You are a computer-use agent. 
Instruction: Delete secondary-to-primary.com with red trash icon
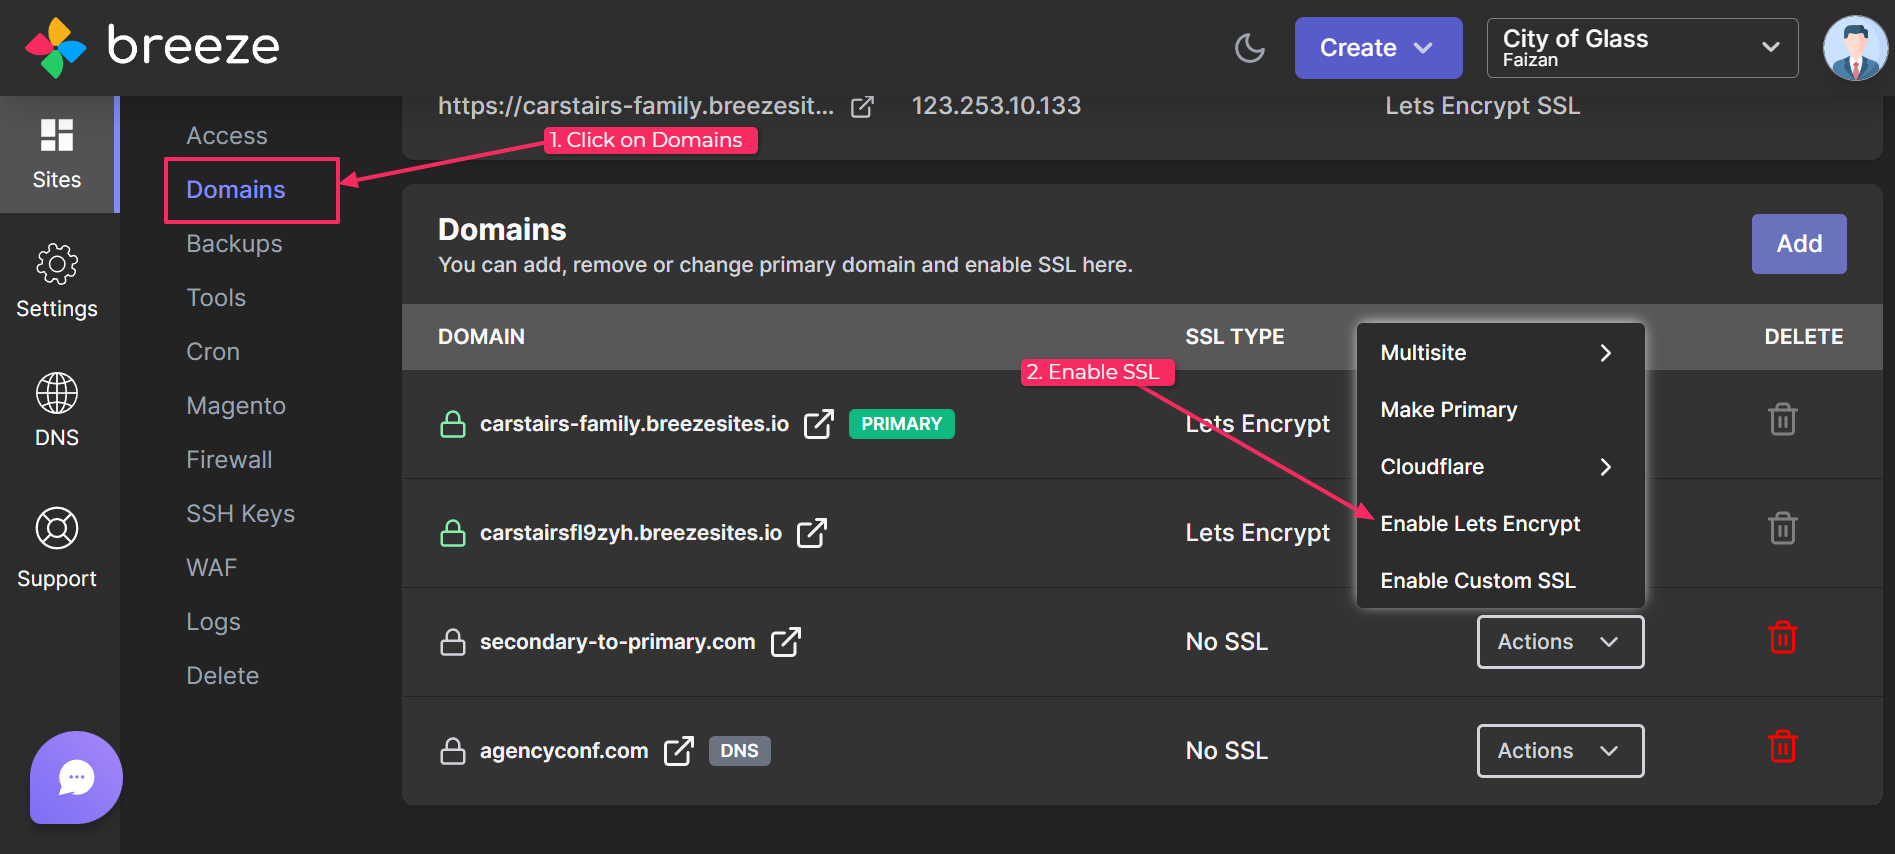click(x=1783, y=637)
